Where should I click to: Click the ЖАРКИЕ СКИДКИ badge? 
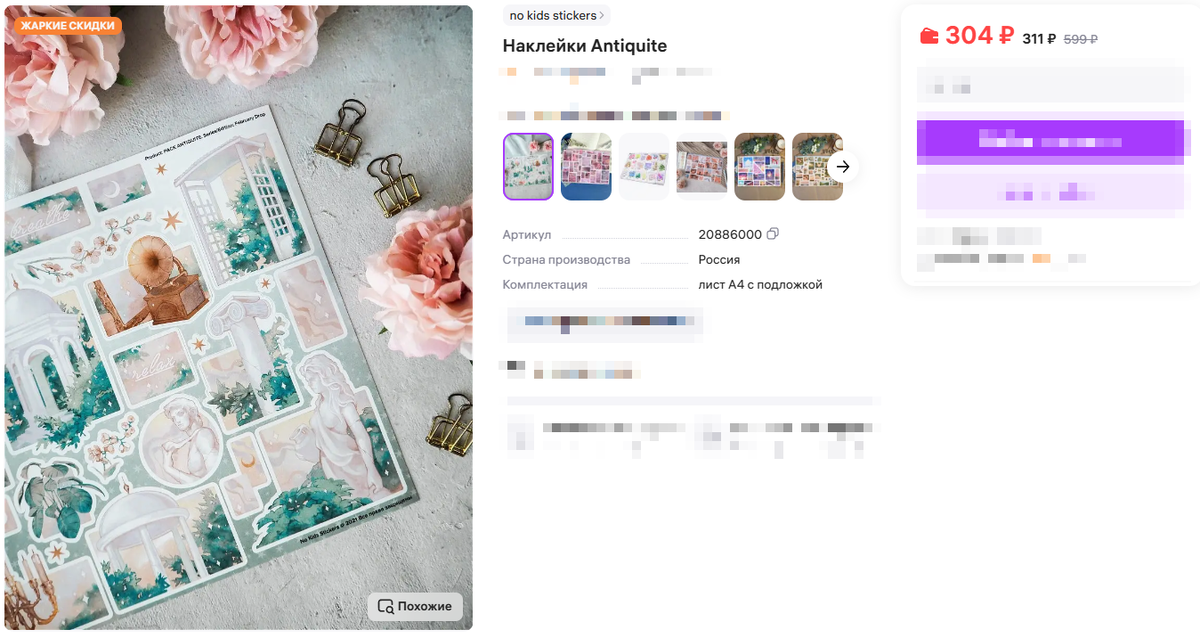pos(67,25)
